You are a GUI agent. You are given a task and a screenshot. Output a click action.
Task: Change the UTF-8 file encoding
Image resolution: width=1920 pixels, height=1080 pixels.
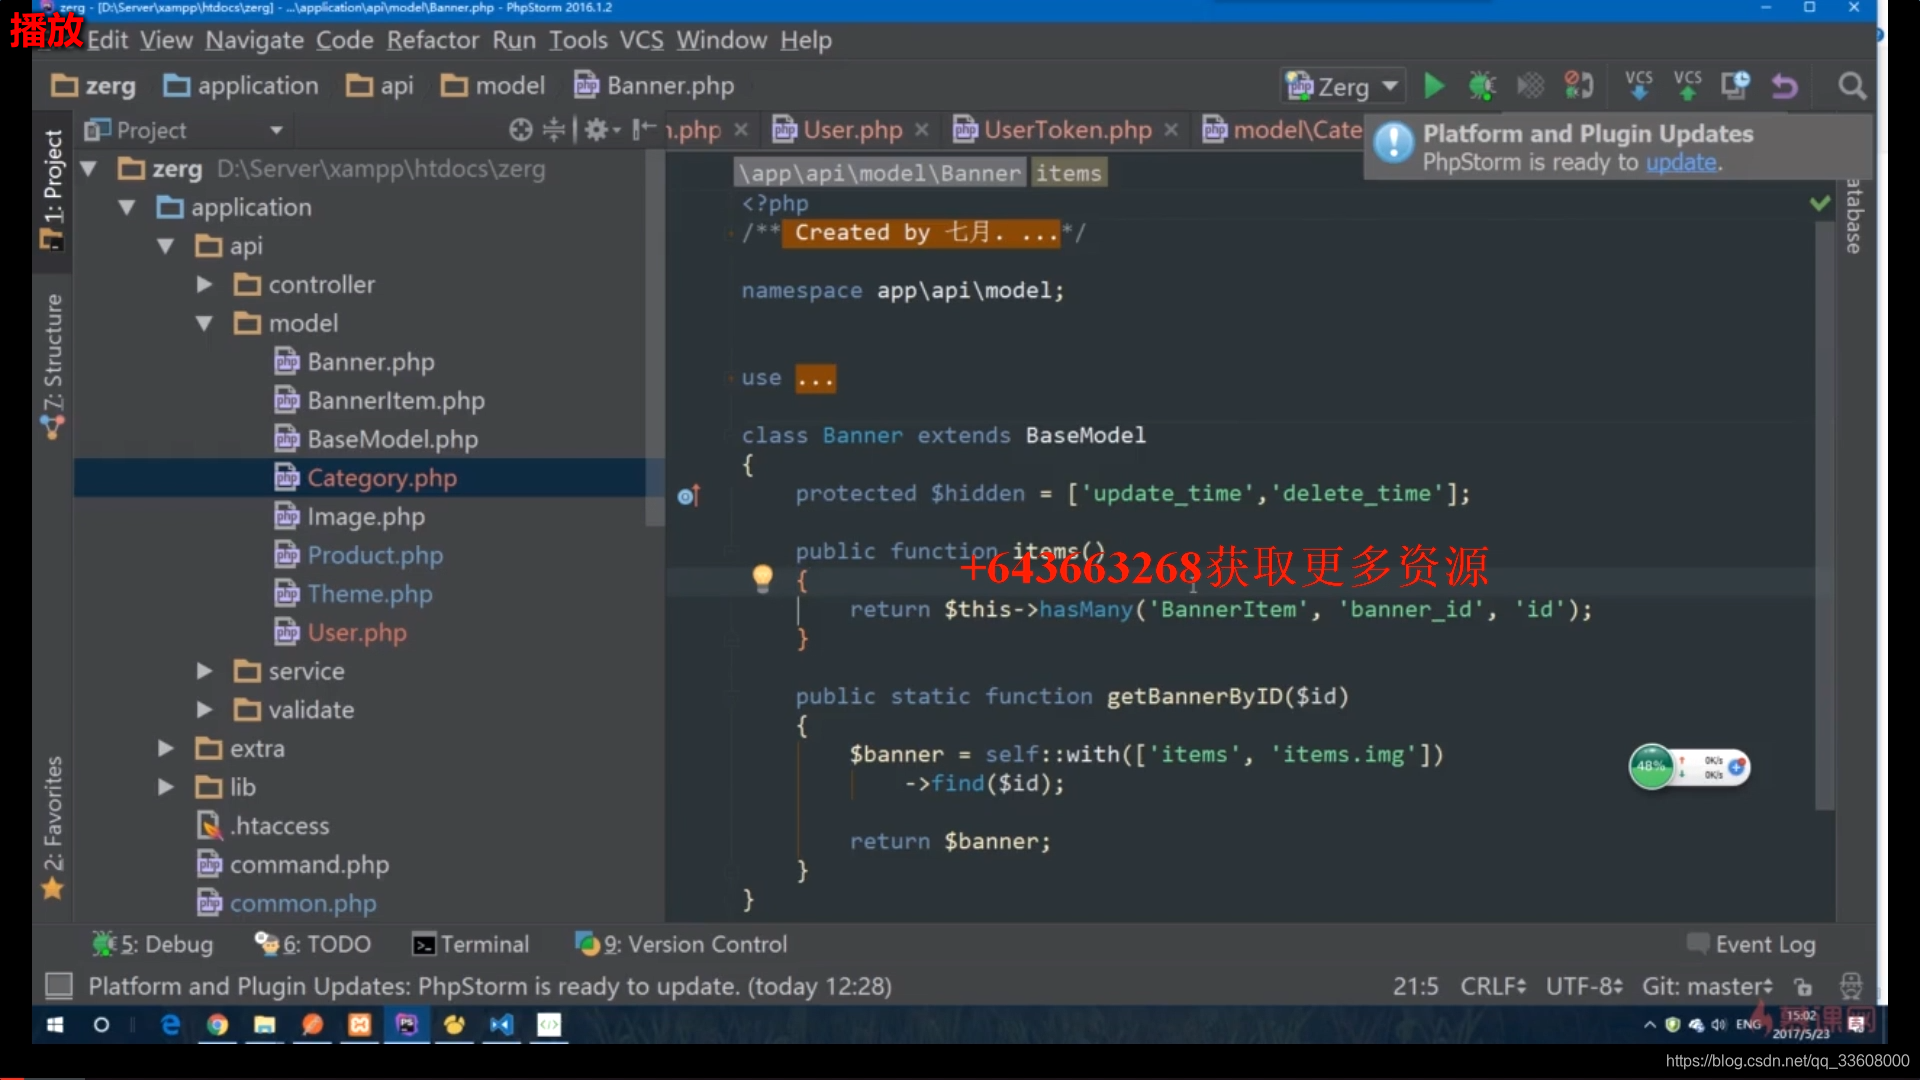point(1584,987)
